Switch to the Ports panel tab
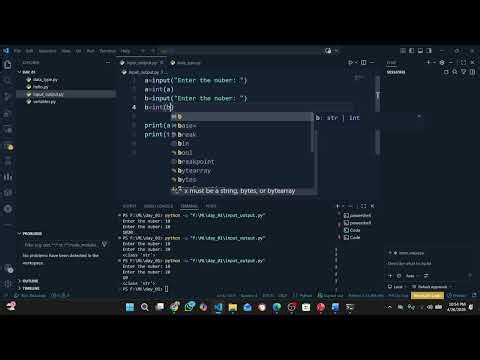Image resolution: width=480 pixels, height=360 pixels. coord(211,206)
